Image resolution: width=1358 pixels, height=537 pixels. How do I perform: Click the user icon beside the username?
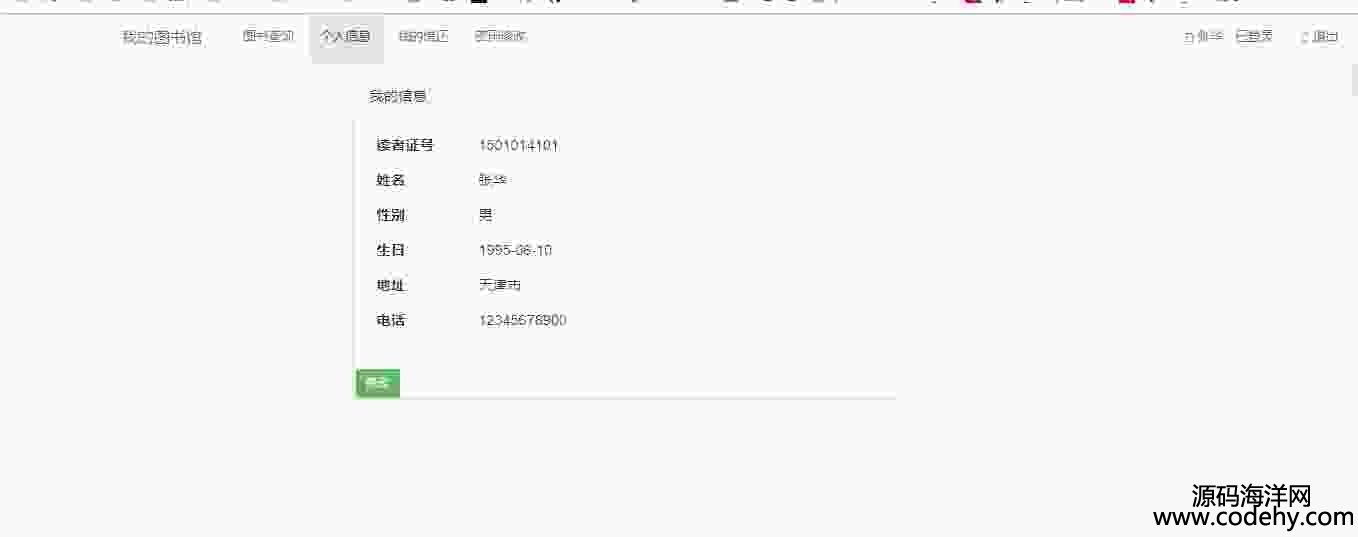click(x=1189, y=37)
